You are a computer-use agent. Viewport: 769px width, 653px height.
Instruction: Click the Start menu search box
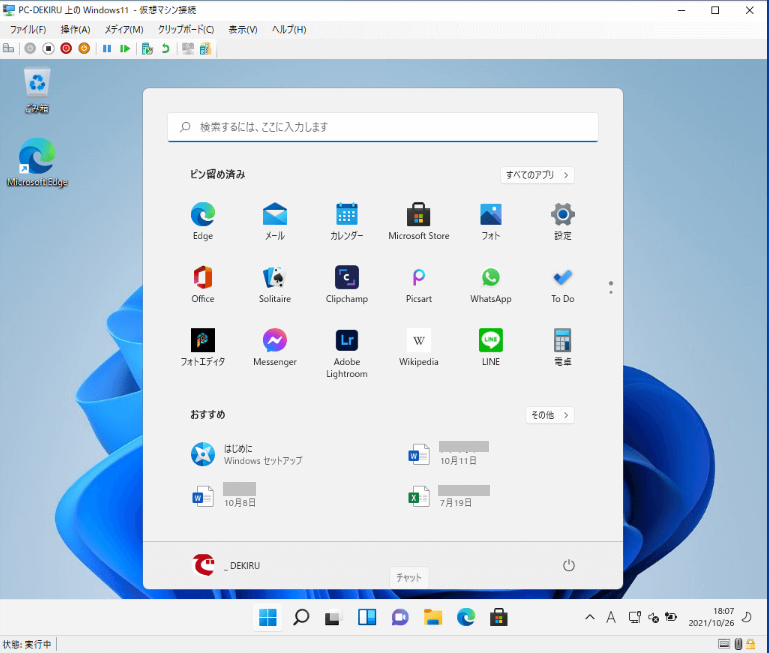pos(383,127)
